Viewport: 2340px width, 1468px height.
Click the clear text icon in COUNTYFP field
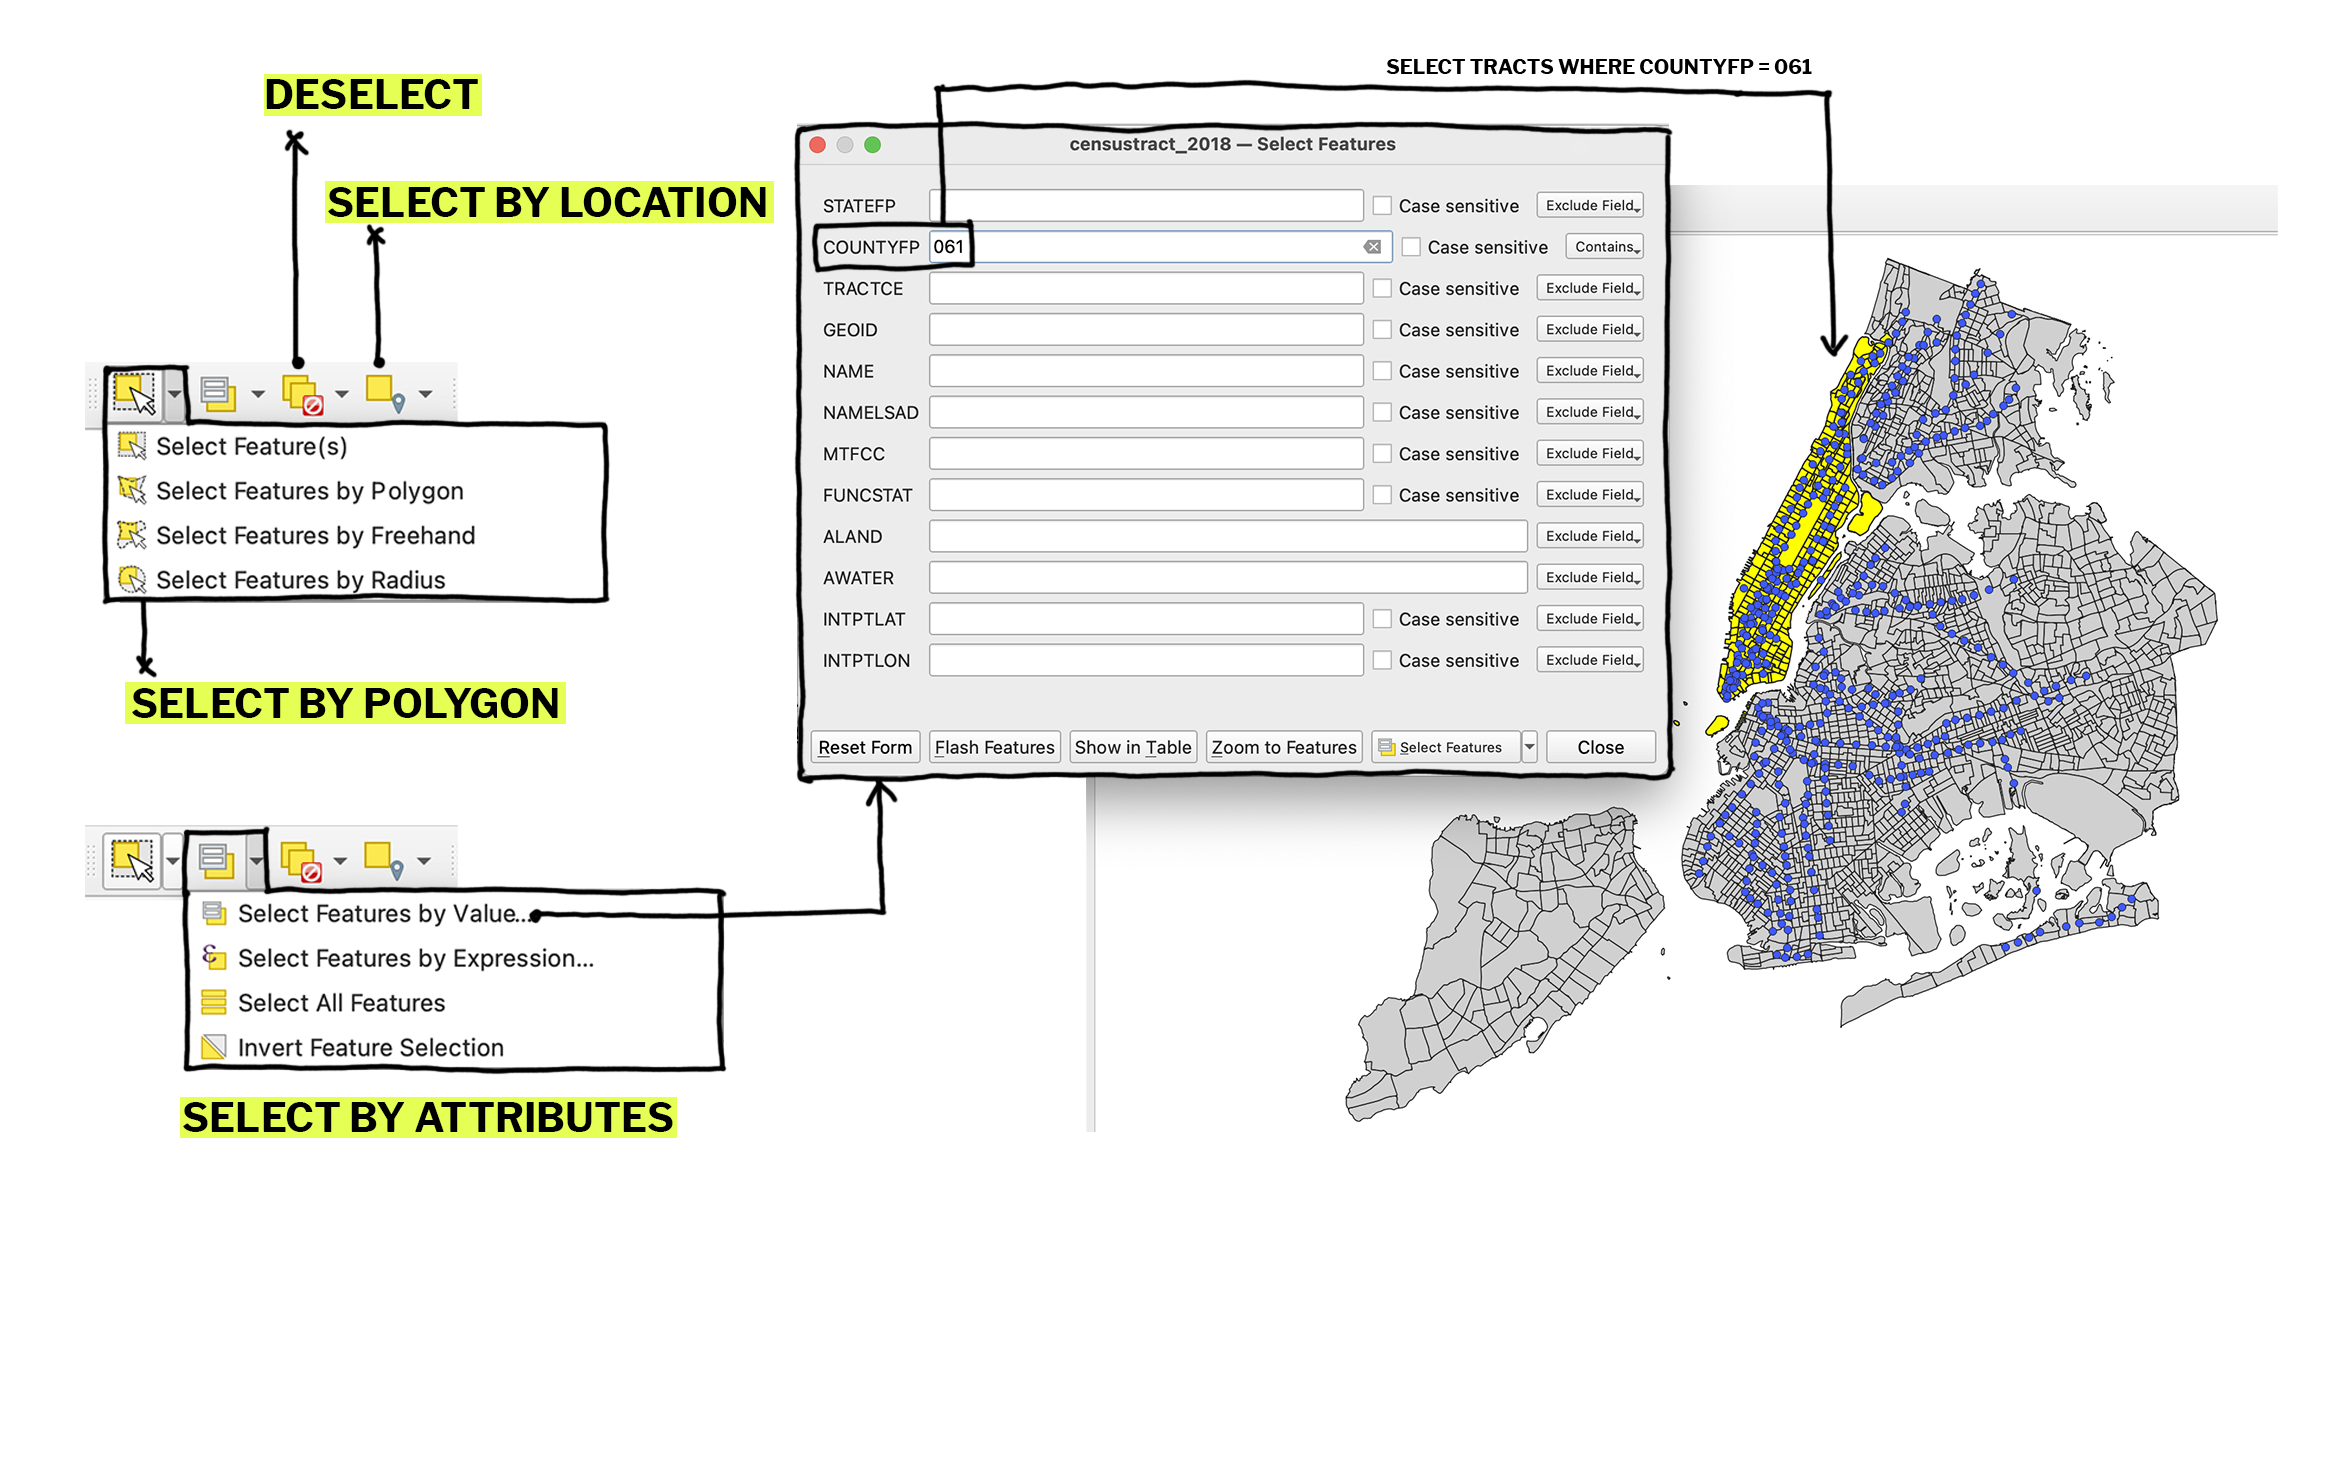(1372, 247)
